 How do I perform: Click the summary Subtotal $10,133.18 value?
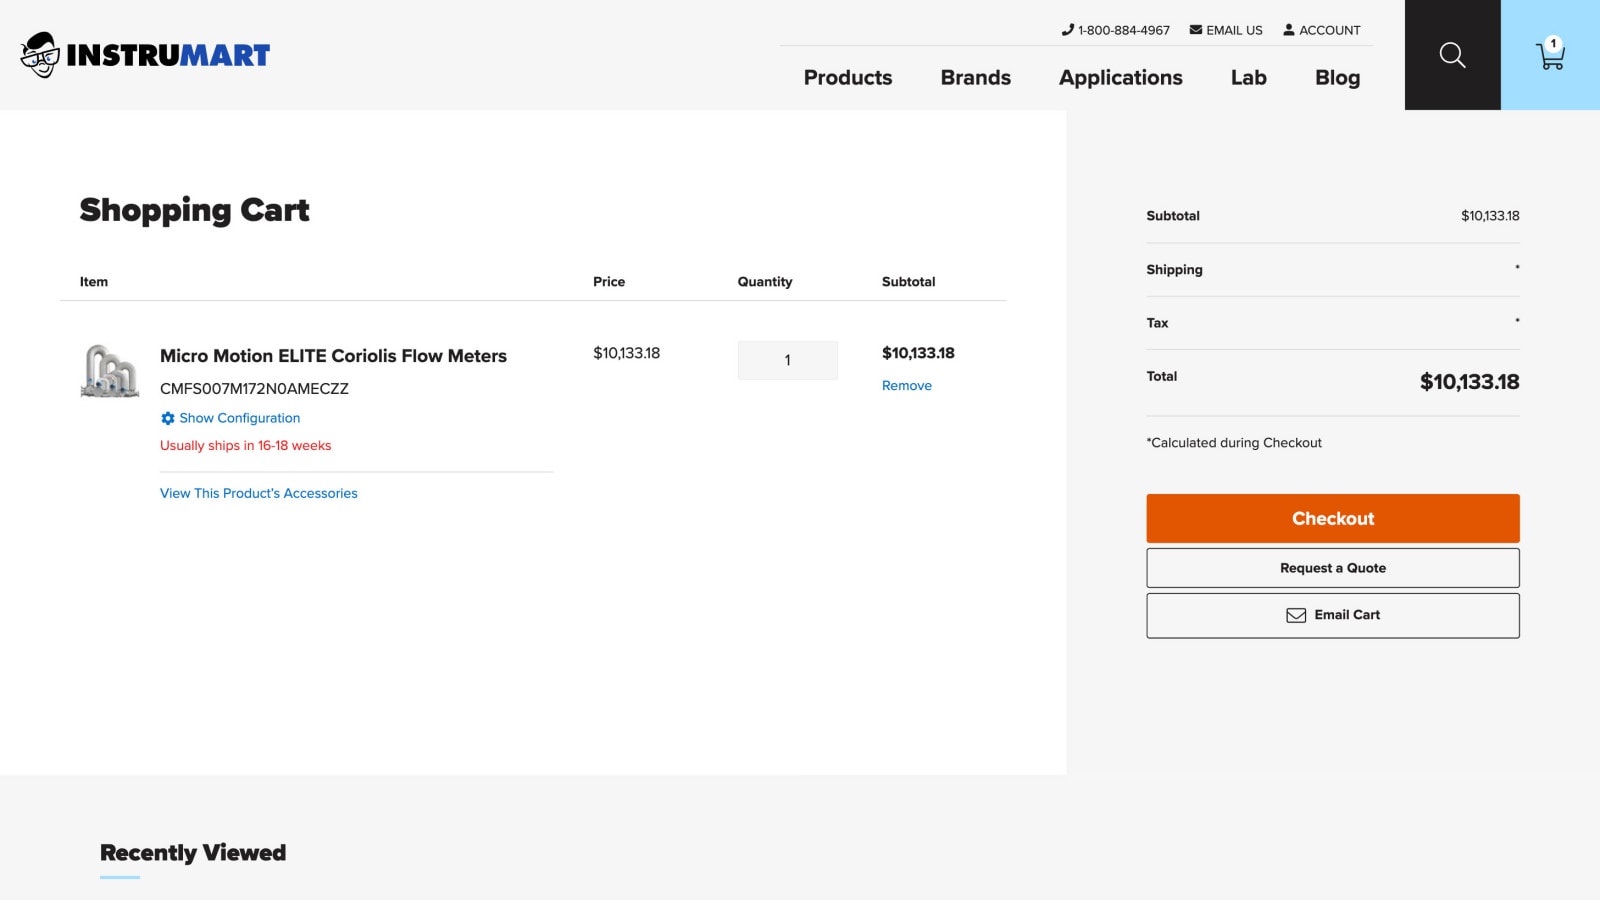(x=1490, y=216)
